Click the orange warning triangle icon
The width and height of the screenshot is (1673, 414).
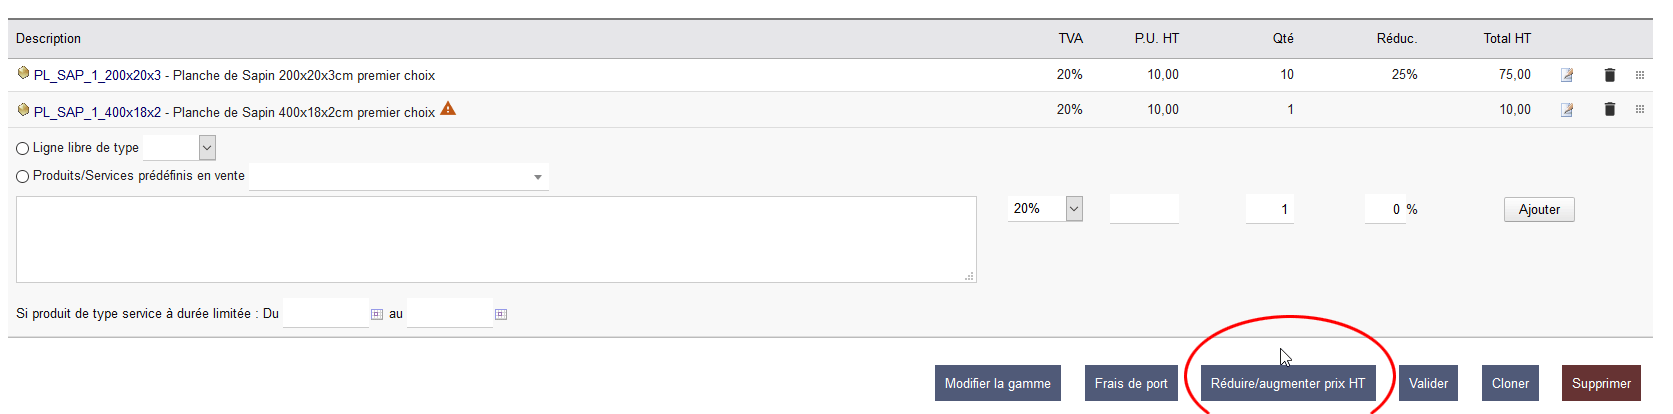pyautogui.click(x=448, y=109)
